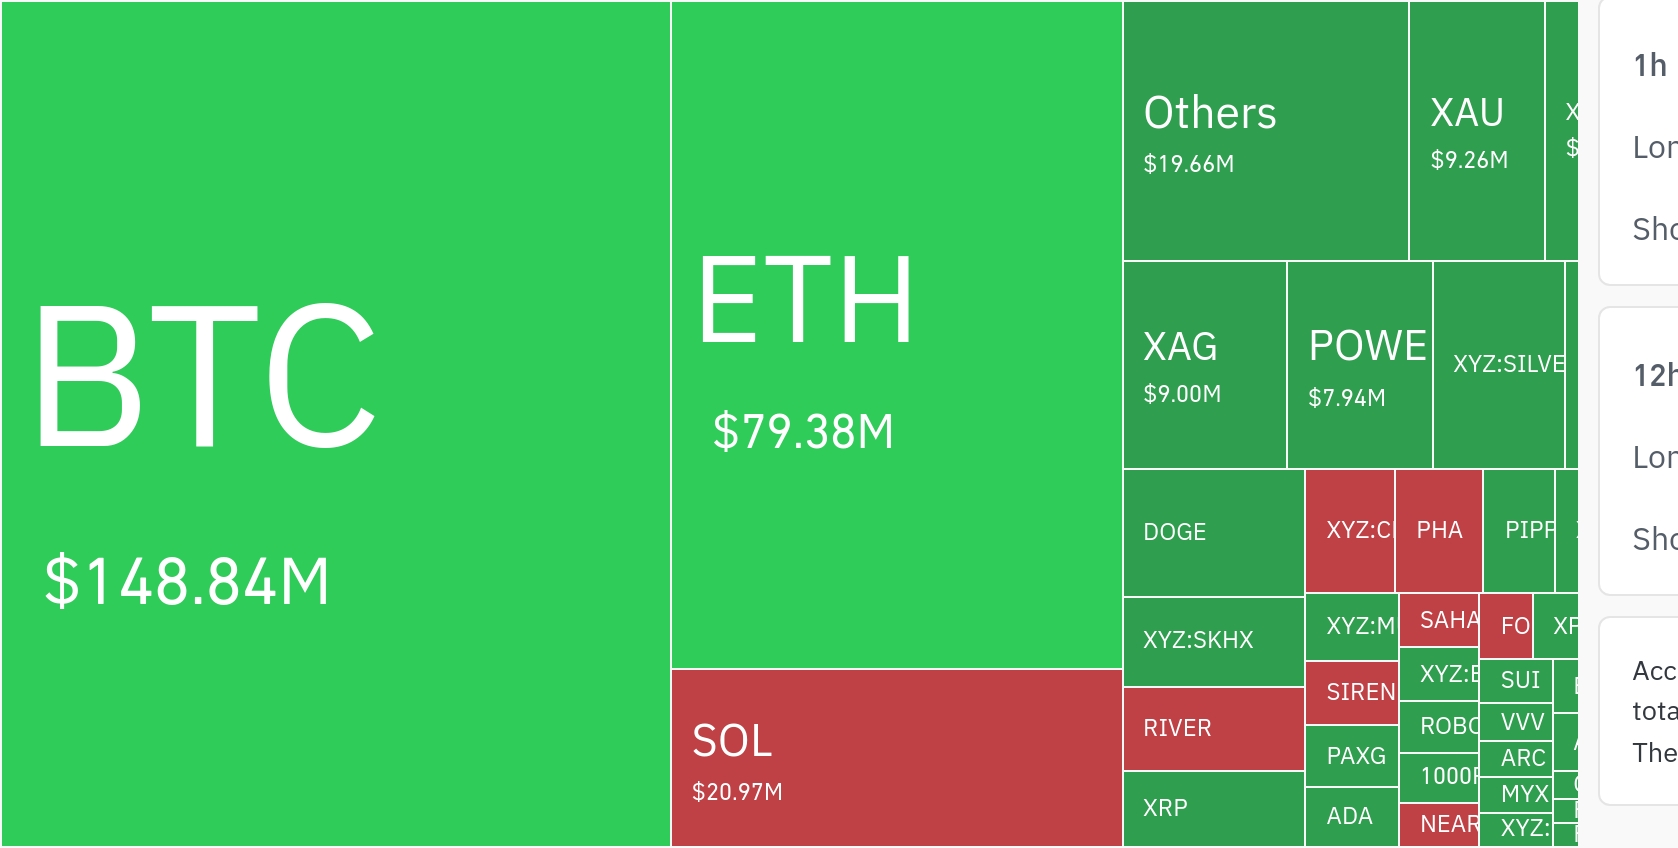Select the POWE $7.94M tile
1678x848 pixels.
(x=1359, y=365)
